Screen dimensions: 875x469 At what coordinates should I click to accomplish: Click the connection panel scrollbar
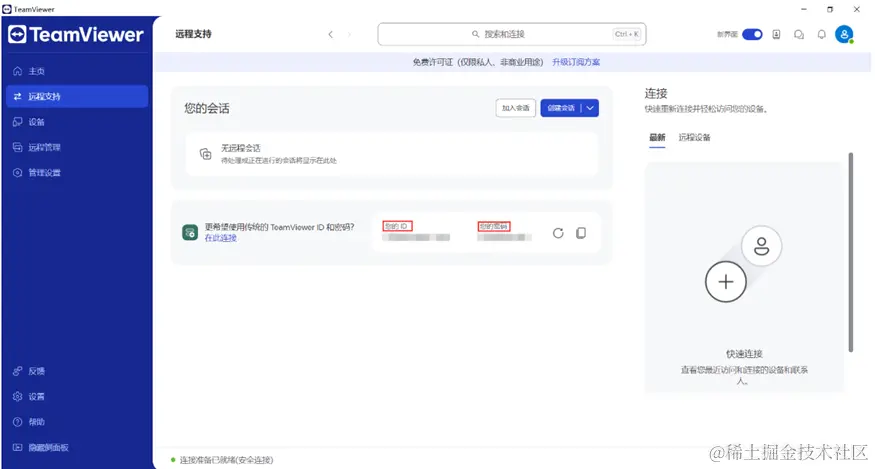click(x=850, y=252)
